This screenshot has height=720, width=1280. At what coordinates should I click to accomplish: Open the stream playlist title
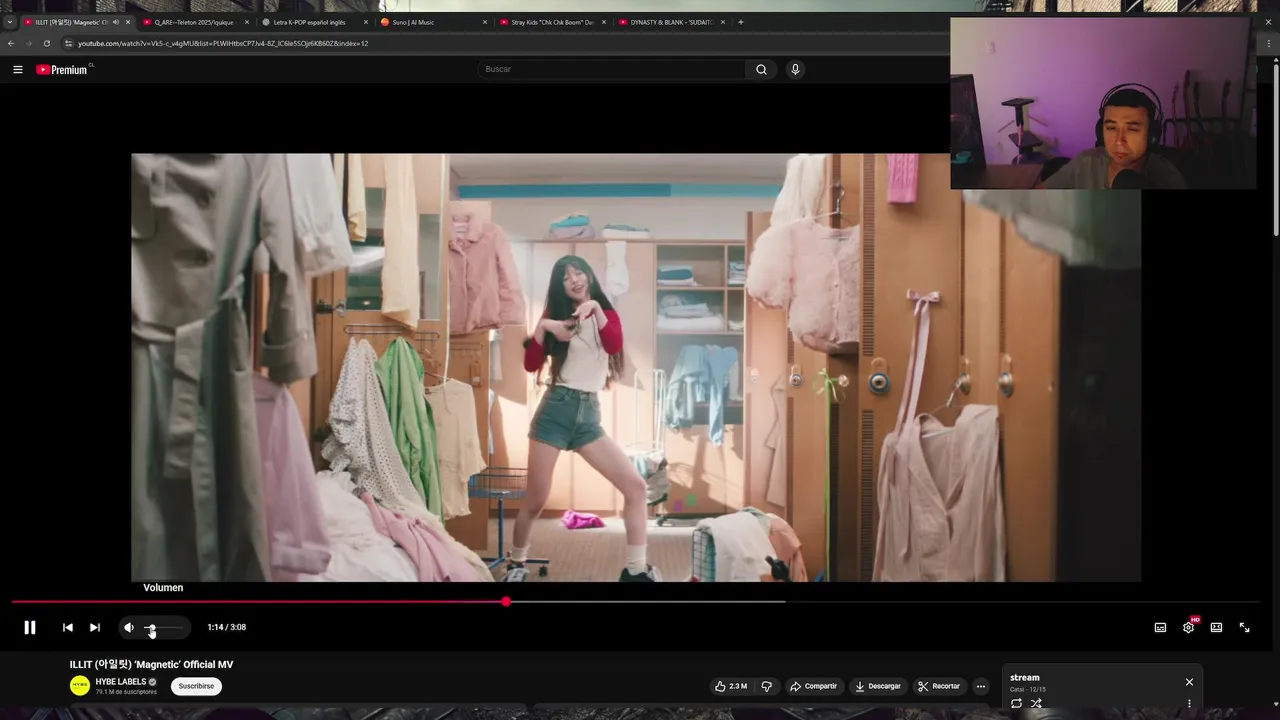coord(1025,678)
